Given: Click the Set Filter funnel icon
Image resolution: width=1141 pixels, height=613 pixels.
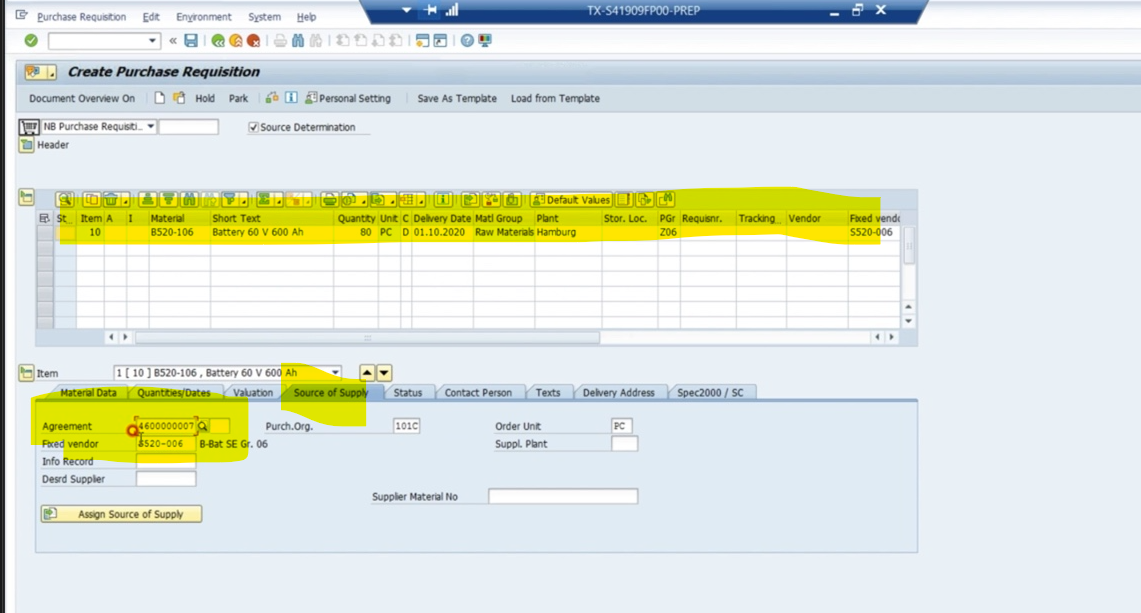Looking at the screenshot, I should click(x=230, y=199).
